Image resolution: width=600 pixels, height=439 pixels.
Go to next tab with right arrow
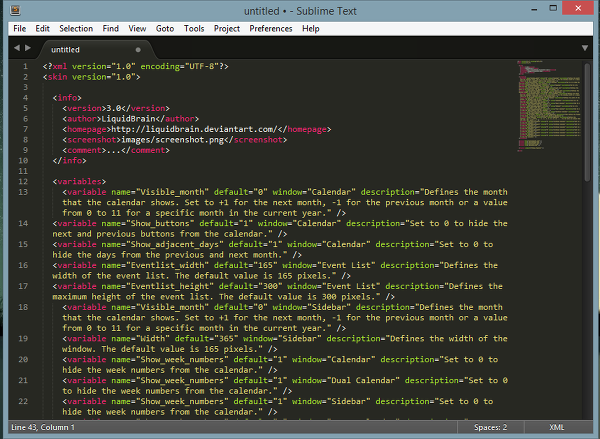28,48
